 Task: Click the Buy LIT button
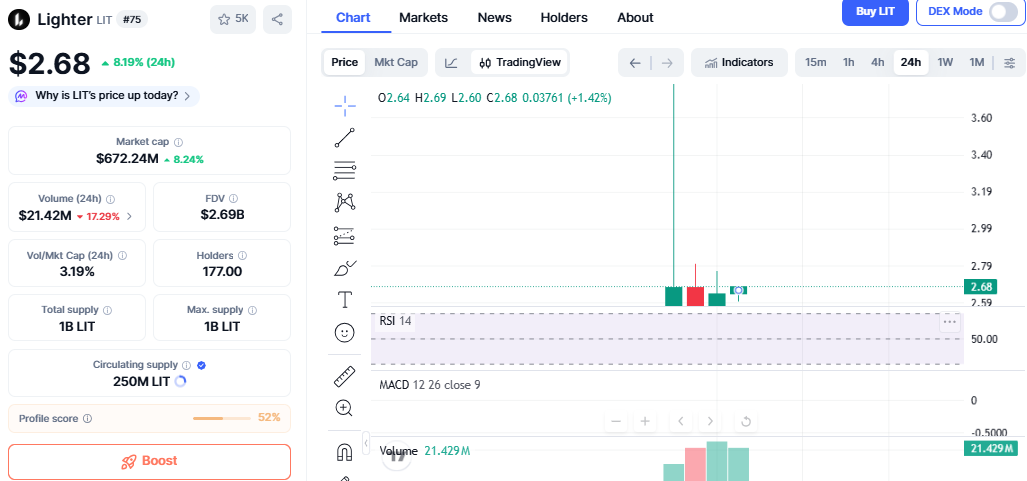[876, 12]
